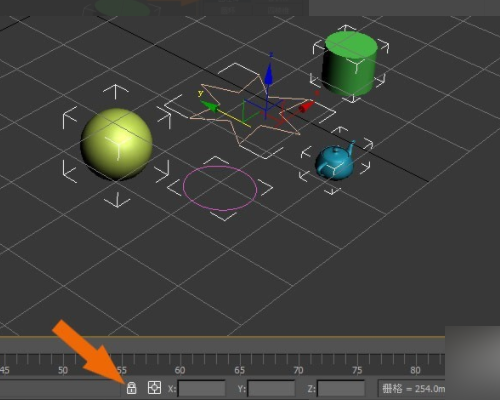The image size is (500, 400).
Task: Select the yellow sphere object
Action: tap(117, 144)
